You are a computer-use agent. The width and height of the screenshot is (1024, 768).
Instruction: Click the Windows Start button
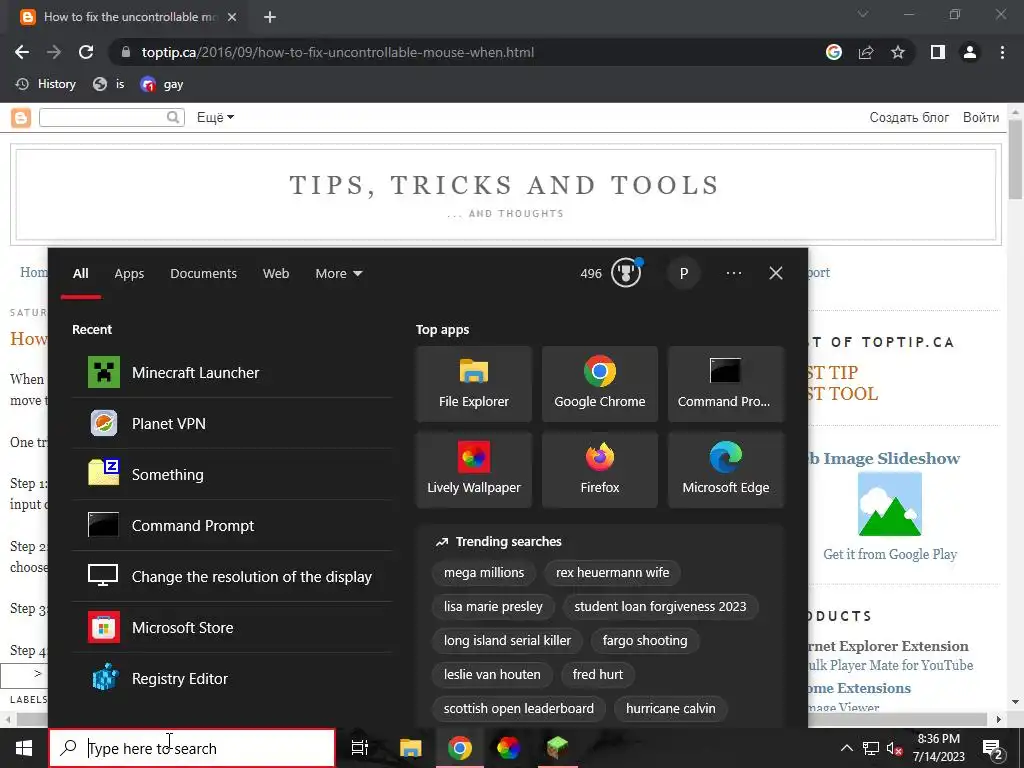[x=24, y=748]
